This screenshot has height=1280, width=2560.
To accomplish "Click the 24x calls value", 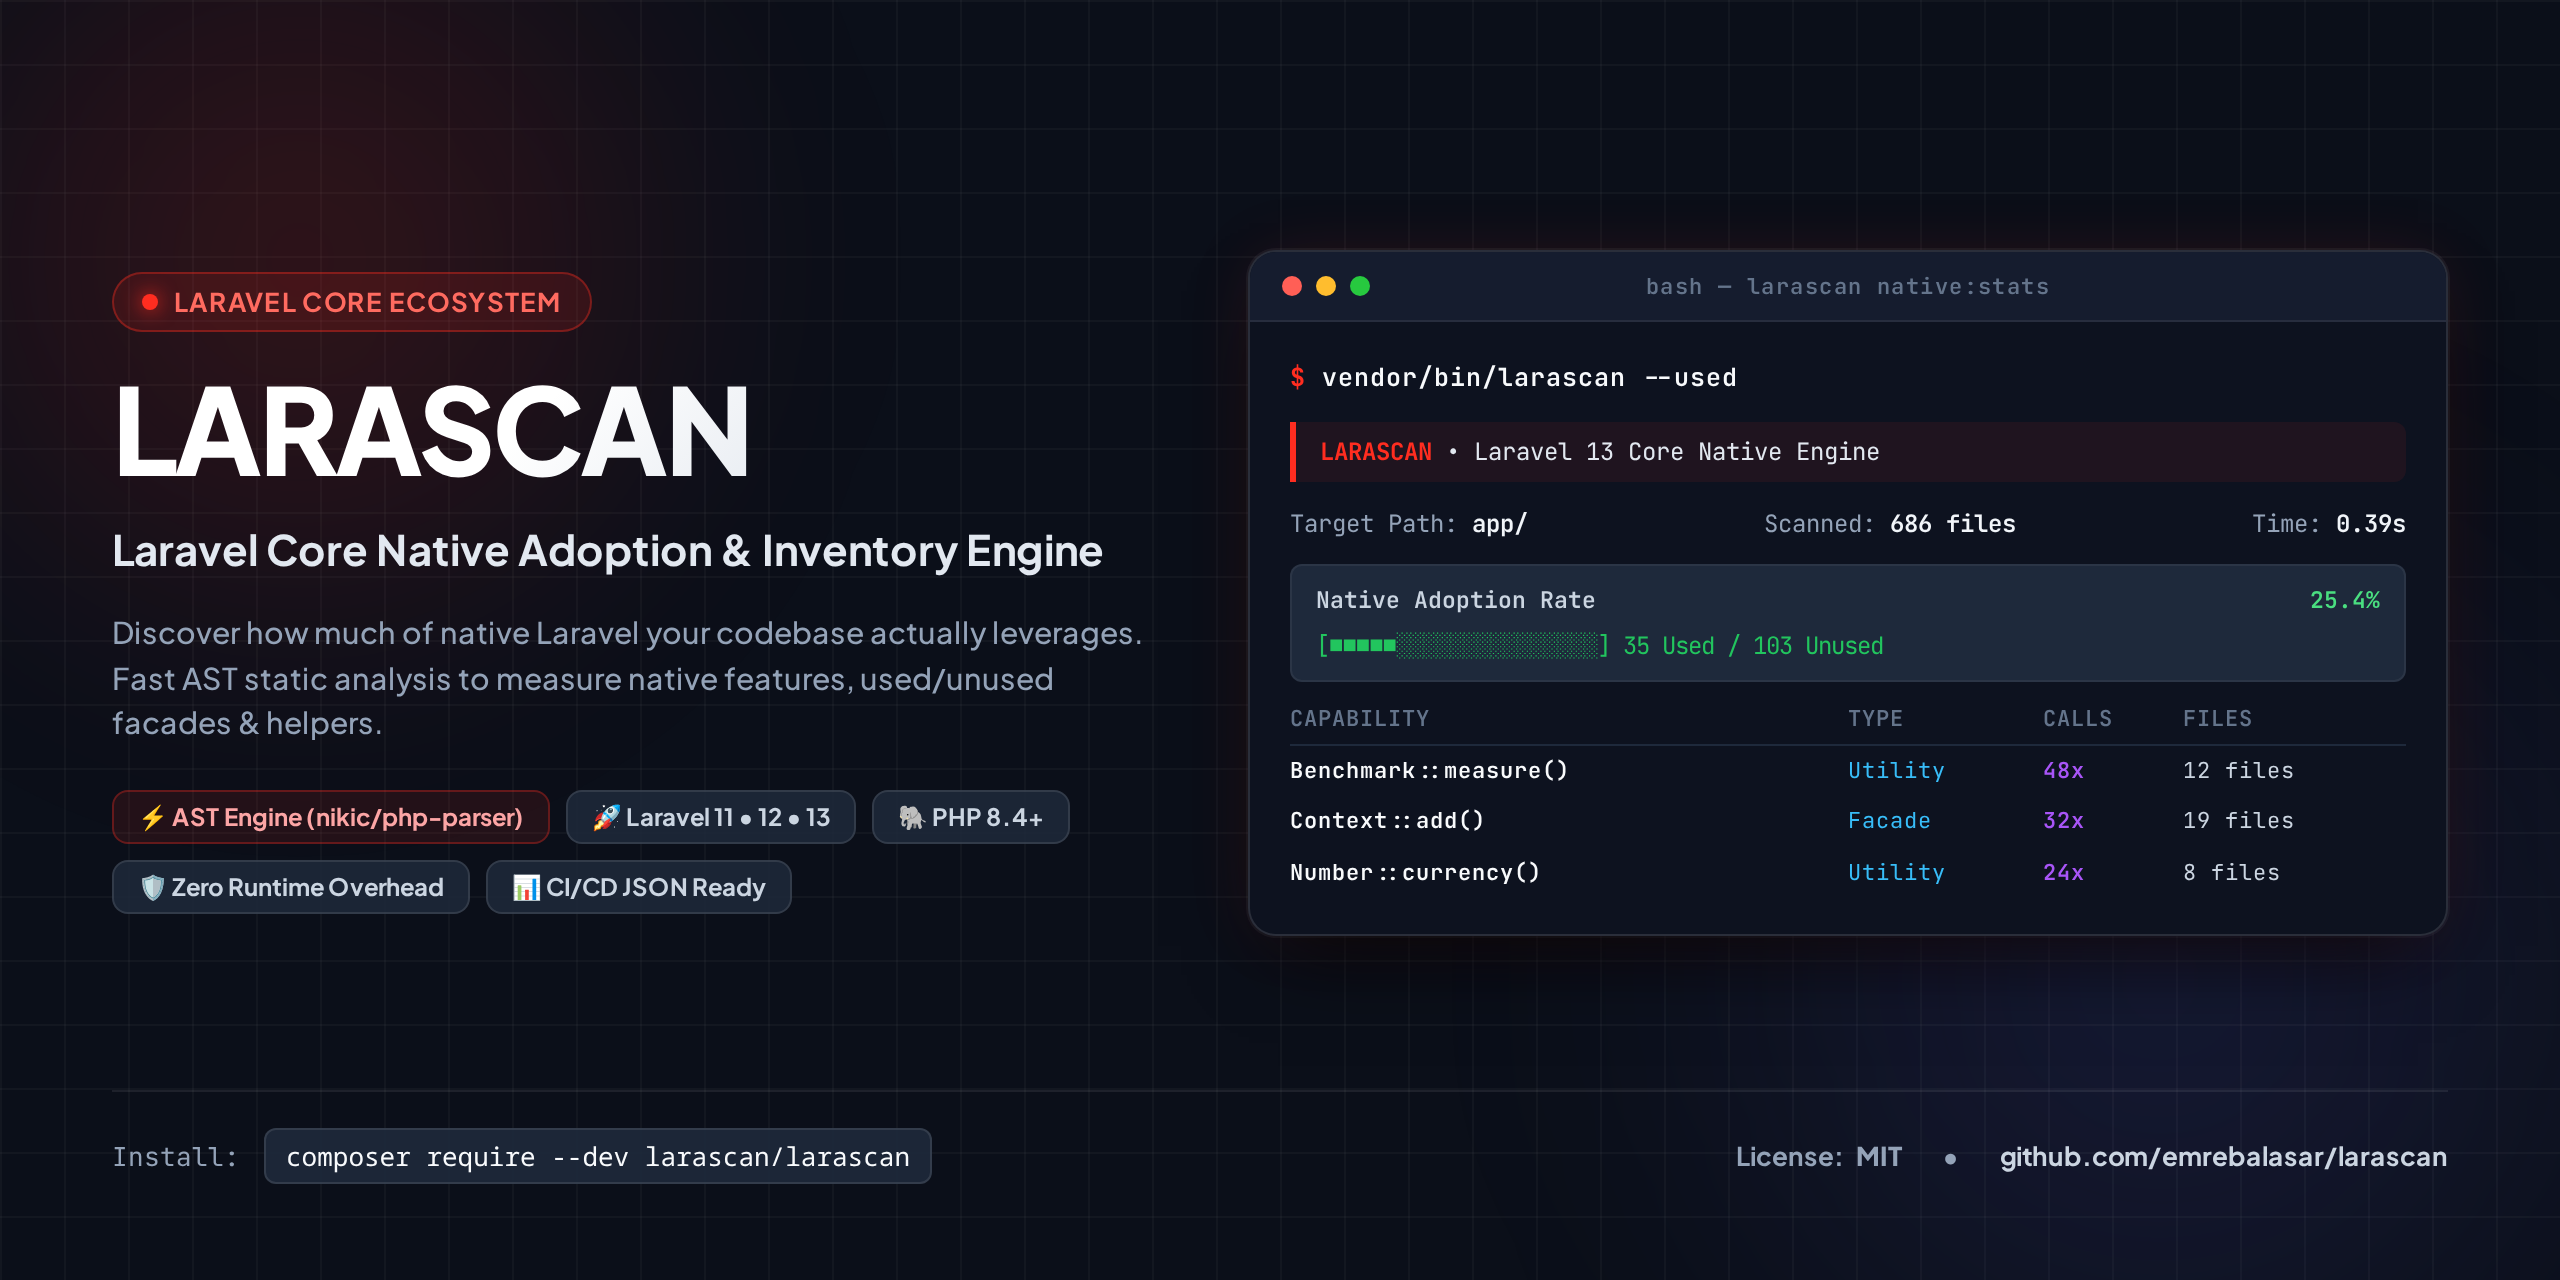I will coord(2063,872).
